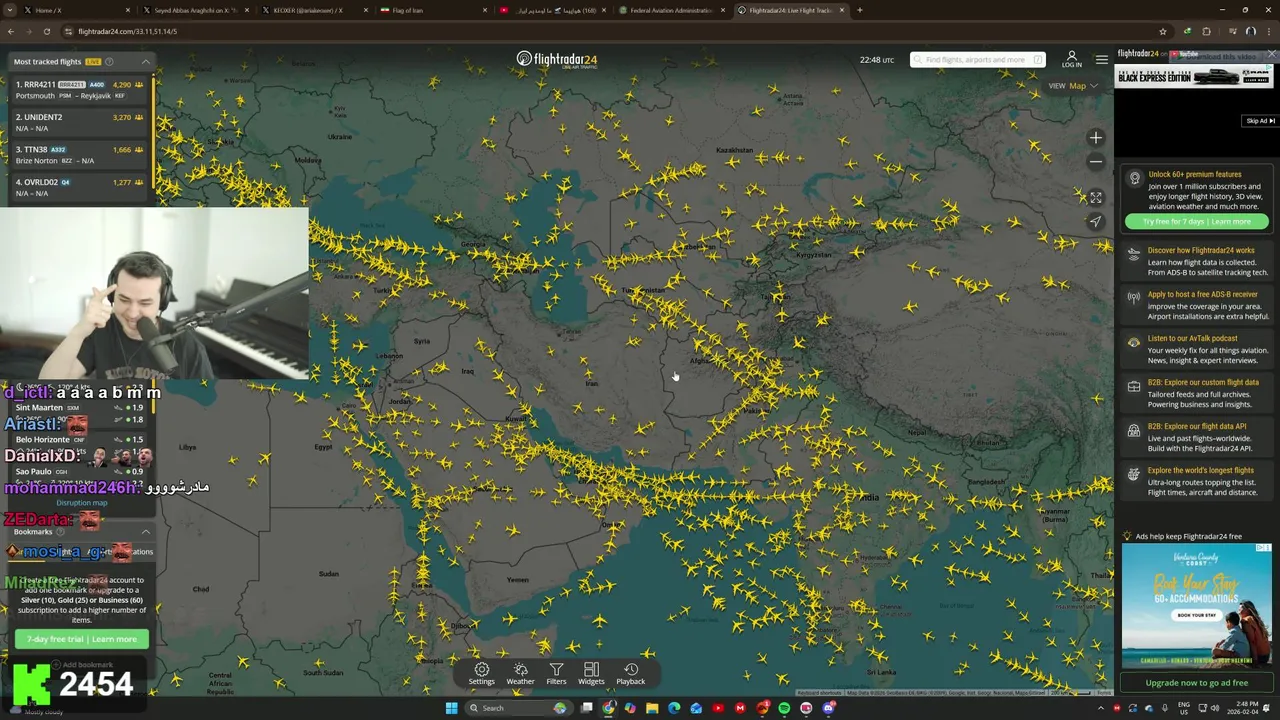
Task: Switch to the Seyed Abbas Araghchi tab
Action: (195, 10)
